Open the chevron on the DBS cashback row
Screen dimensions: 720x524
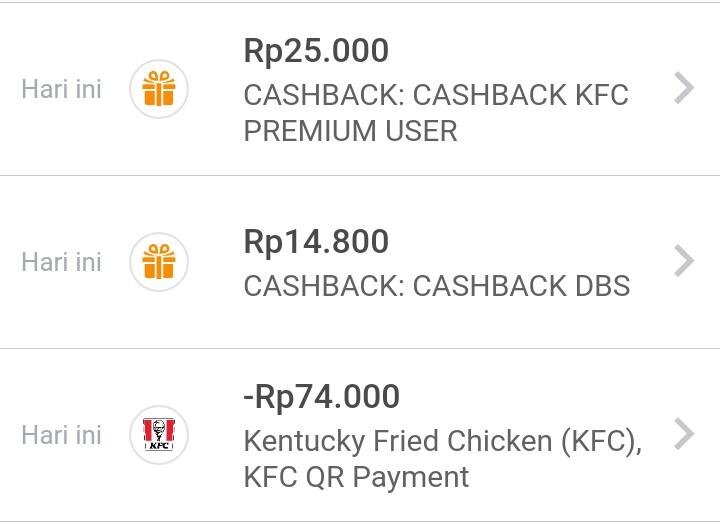(684, 261)
